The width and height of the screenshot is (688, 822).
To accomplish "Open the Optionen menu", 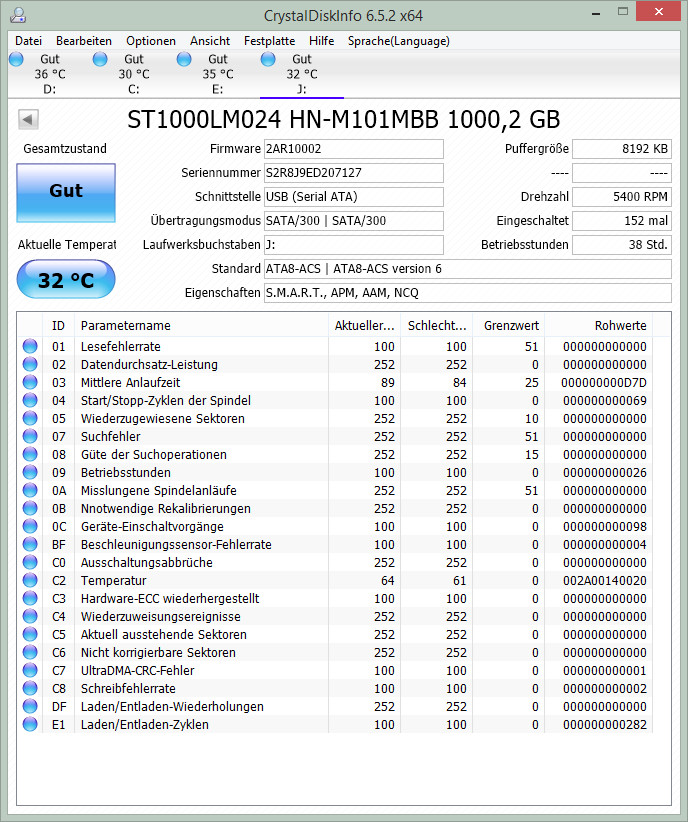I will click(x=151, y=41).
